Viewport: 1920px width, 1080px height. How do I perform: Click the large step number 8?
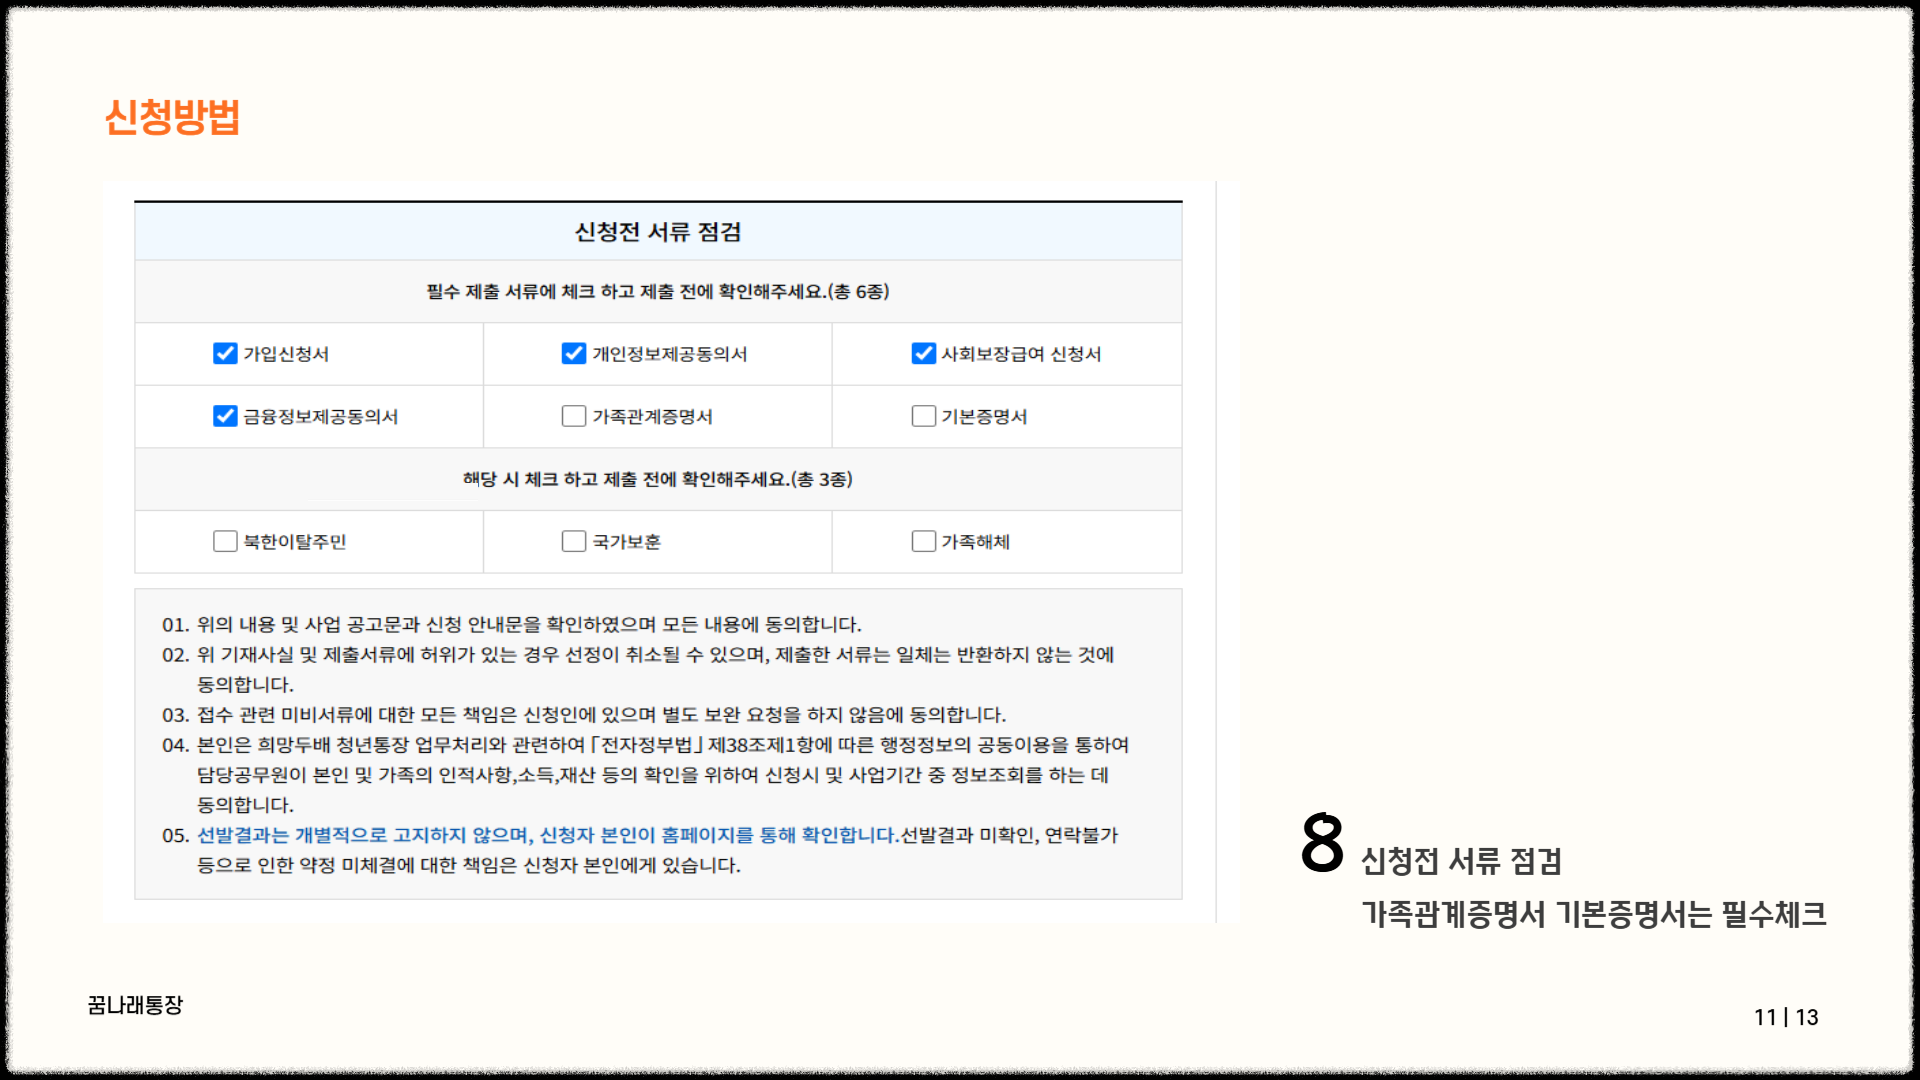pyautogui.click(x=1322, y=842)
